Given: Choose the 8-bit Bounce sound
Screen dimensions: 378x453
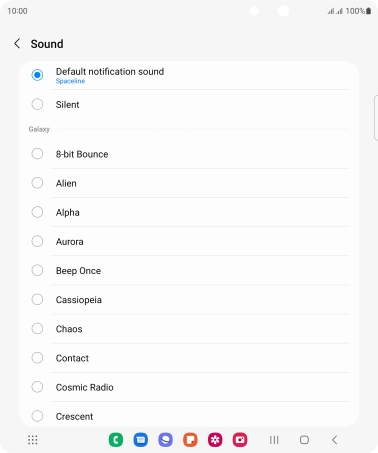Looking at the screenshot, I should [189, 154].
